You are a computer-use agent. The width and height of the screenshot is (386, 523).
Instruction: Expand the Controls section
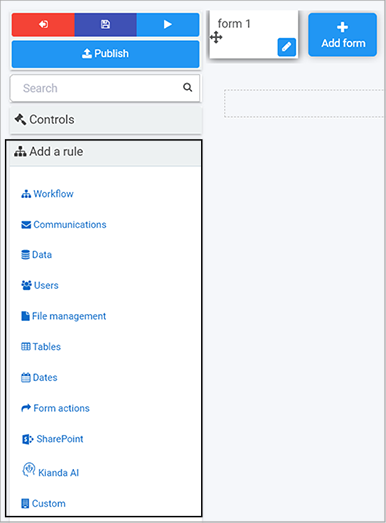pyautogui.click(x=106, y=119)
